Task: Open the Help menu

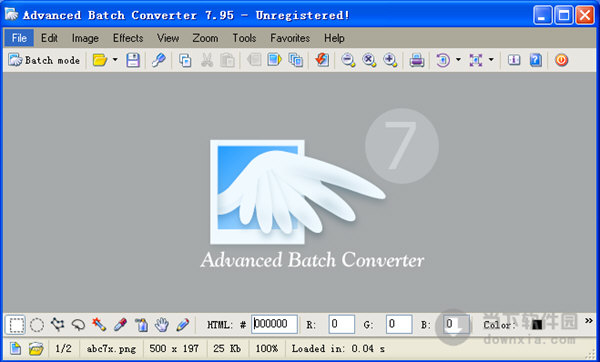Action: 334,38
